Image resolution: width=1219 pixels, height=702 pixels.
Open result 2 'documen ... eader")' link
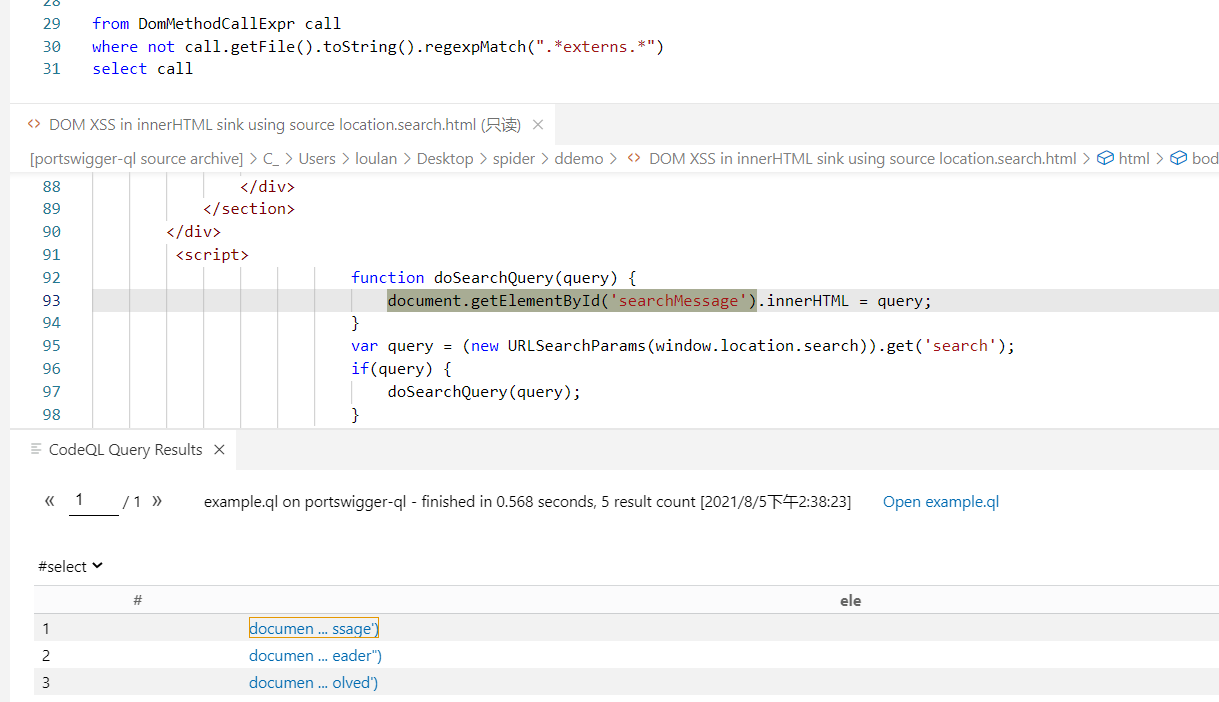point(316,656)
